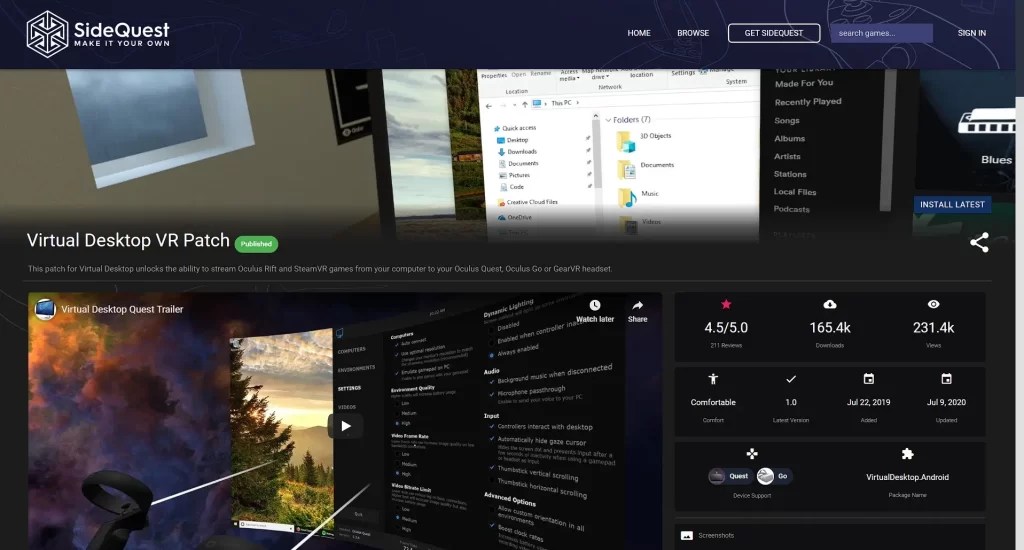This screenshot has height=550, width=1024.
Task: Click the GET SIDEQUEST button
Action: tap(774, 33)
